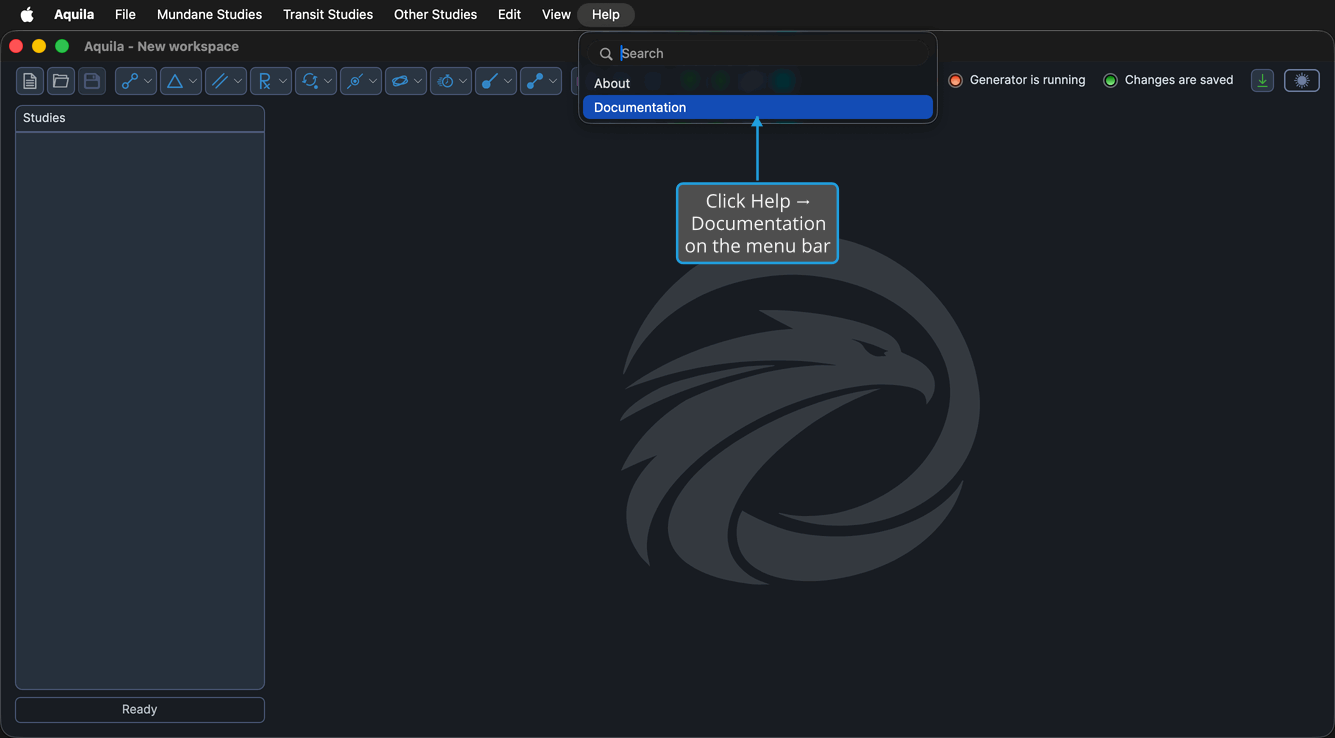The height and width of the screenshot is (738, 1335).
Task: Open the File menu
Action: click(x=125, y=14)
